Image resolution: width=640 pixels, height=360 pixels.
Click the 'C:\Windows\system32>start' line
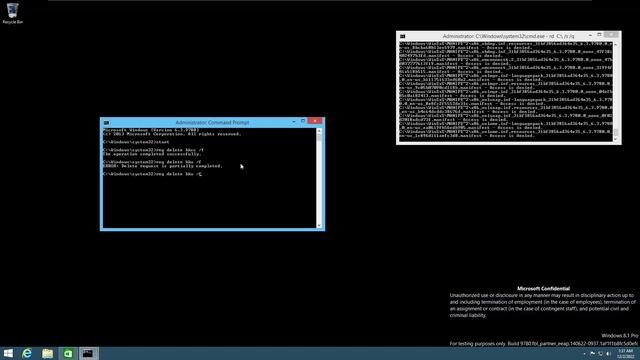[136, 142]
